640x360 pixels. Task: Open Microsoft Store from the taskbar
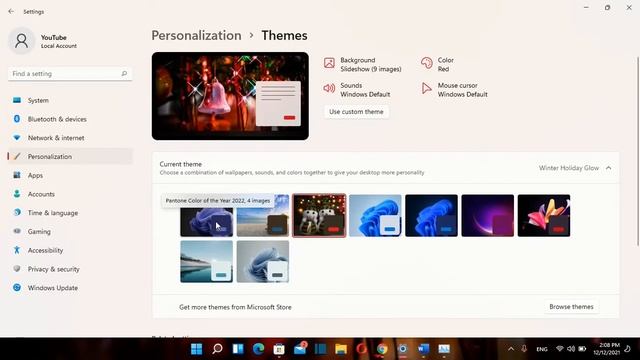(279, 349)
